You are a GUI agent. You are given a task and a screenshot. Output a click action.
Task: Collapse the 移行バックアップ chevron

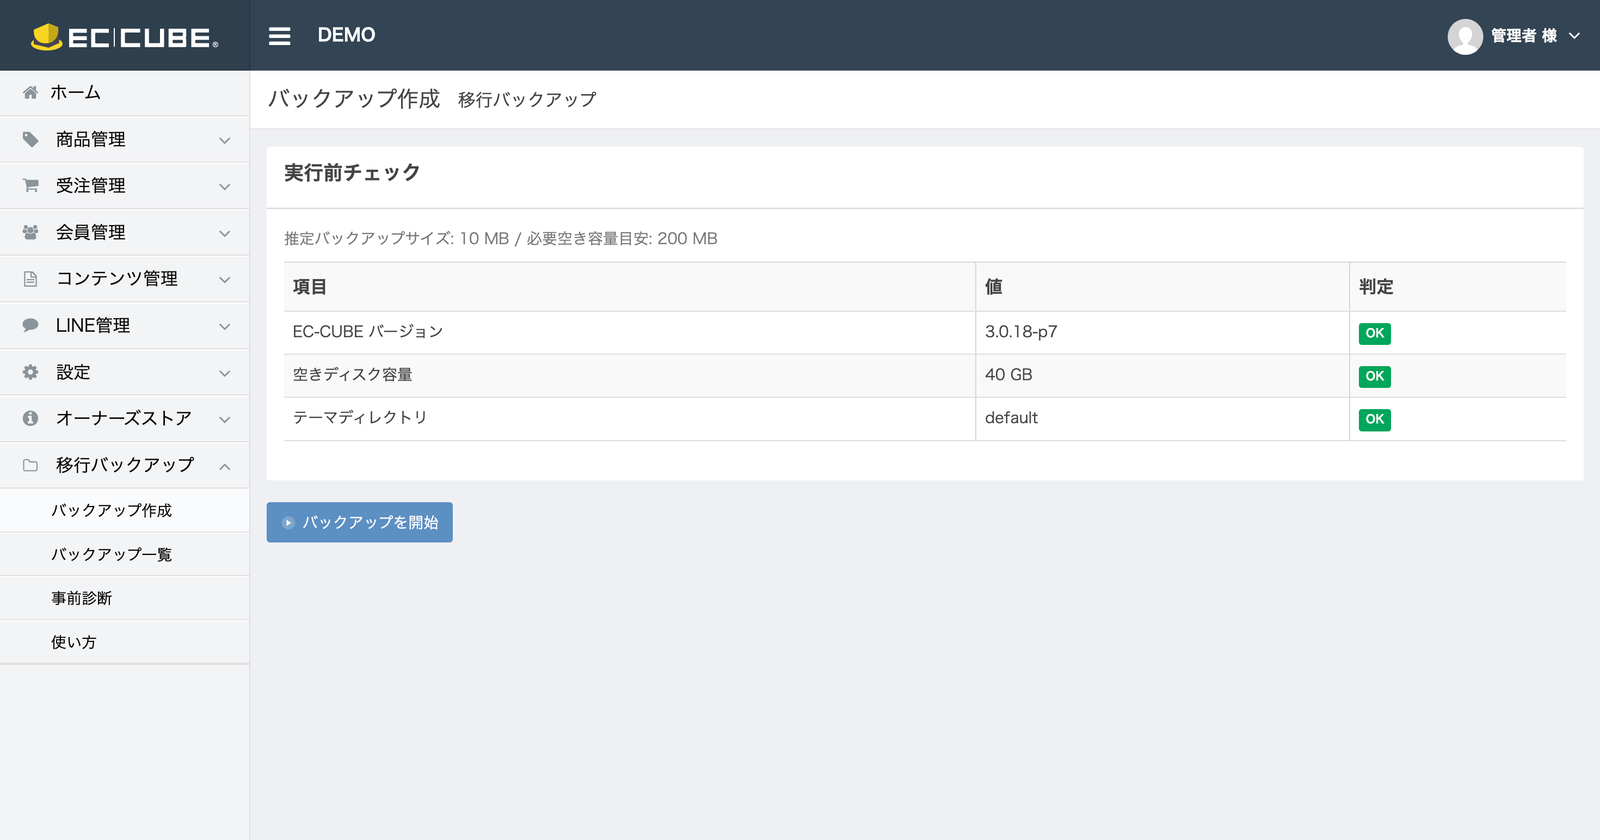point(225,466)
